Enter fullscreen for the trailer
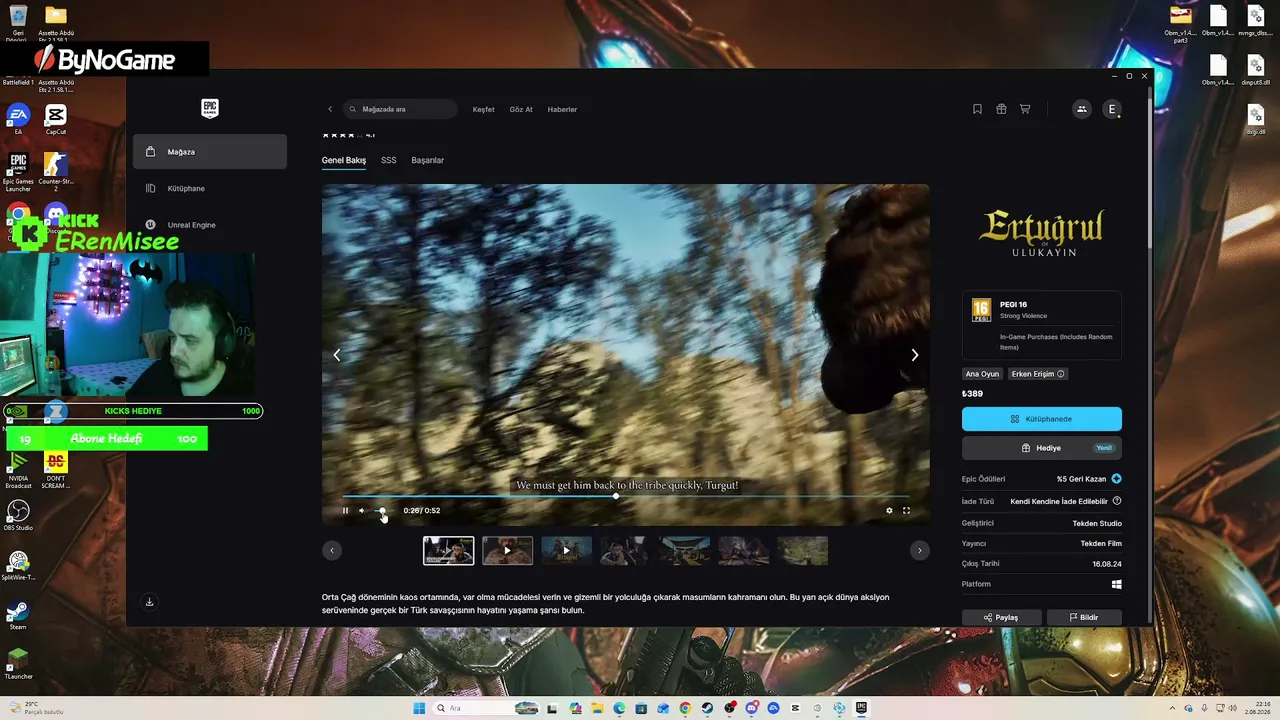Screen dimensions: 1280x720 tap(907, 511)
